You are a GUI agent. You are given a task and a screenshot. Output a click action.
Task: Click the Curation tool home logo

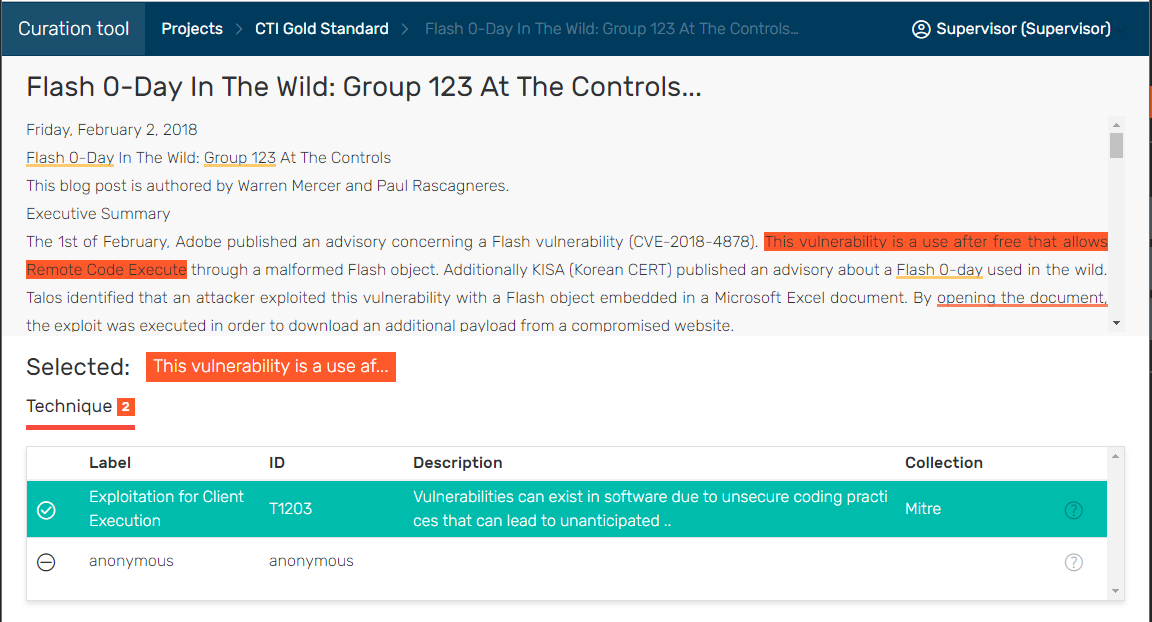(73, 29)
